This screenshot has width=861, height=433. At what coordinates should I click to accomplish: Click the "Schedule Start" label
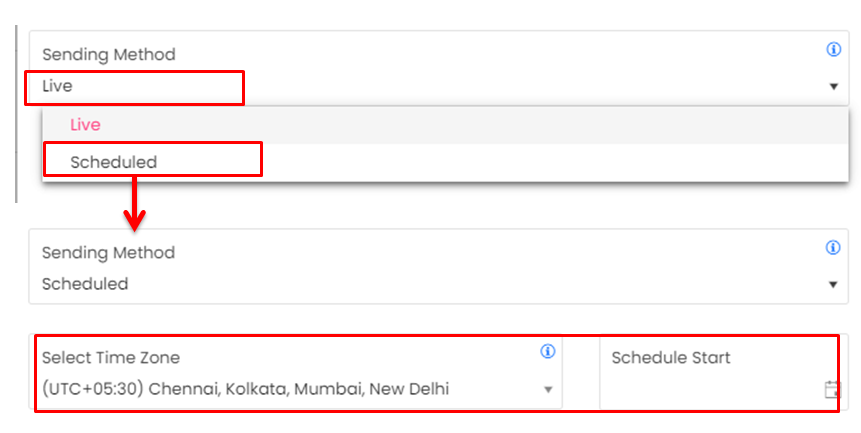pyautogui.click(x=671, y=358)
